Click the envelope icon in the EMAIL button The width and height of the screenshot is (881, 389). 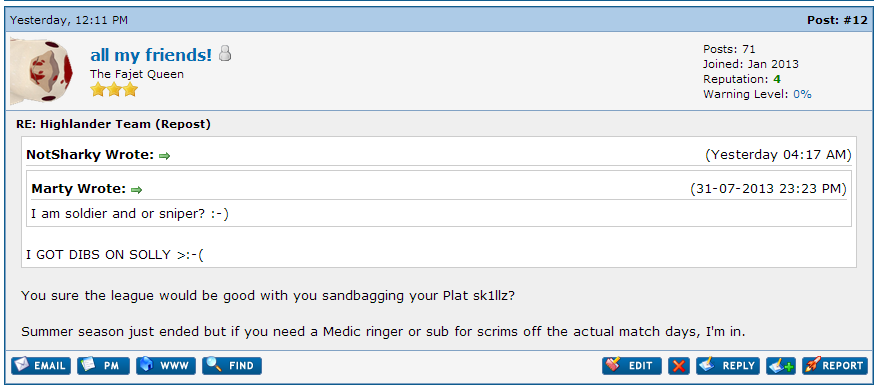point(22,365)
